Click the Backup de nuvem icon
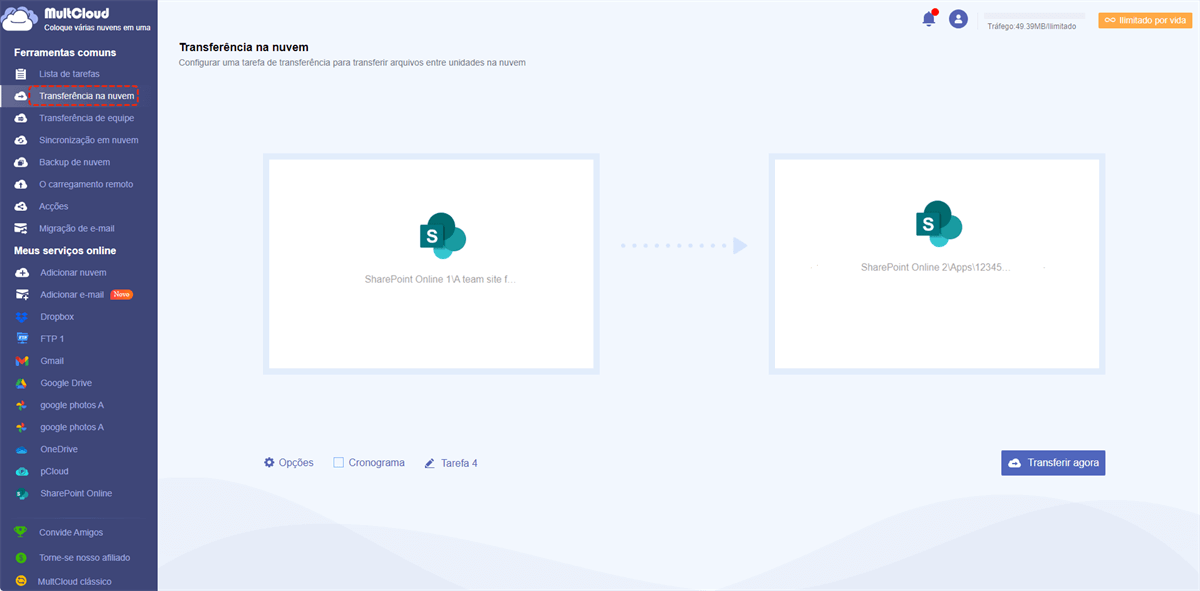The width and height of the screenshot is (1200, 591). [x=21, y=162]
